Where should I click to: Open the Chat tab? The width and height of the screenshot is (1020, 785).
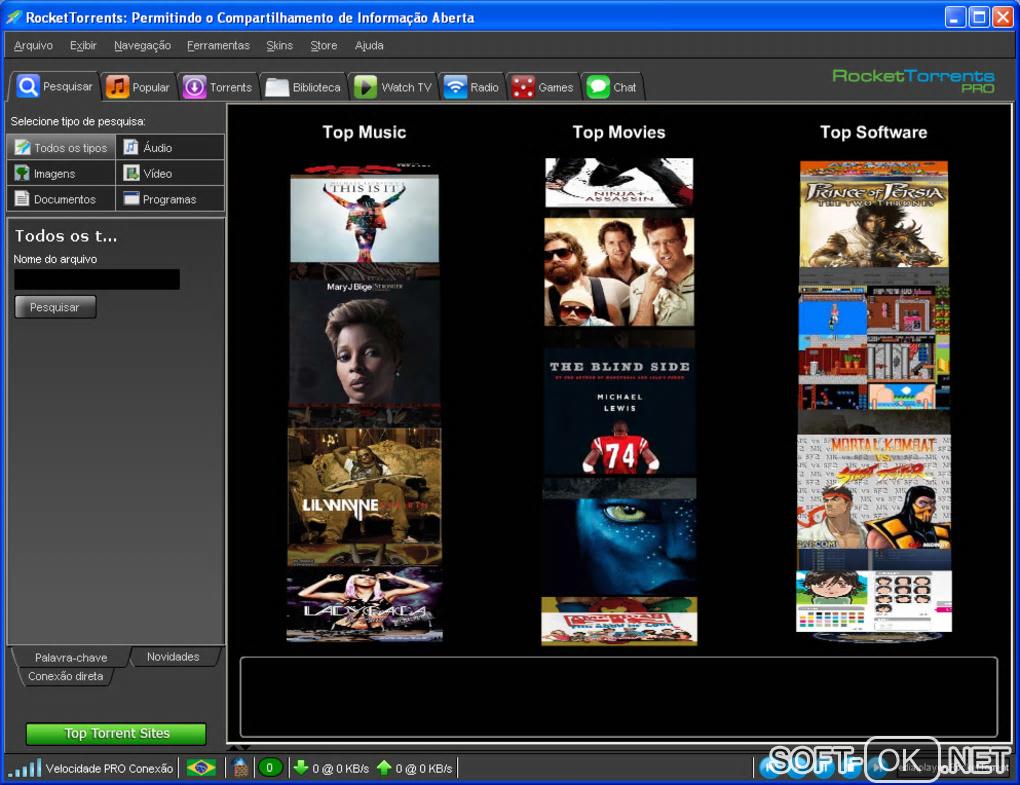(611, 87)
